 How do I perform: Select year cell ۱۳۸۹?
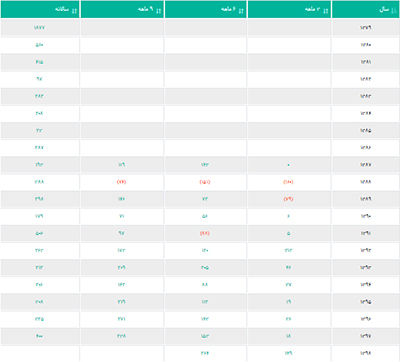click(x=366, y=199)
